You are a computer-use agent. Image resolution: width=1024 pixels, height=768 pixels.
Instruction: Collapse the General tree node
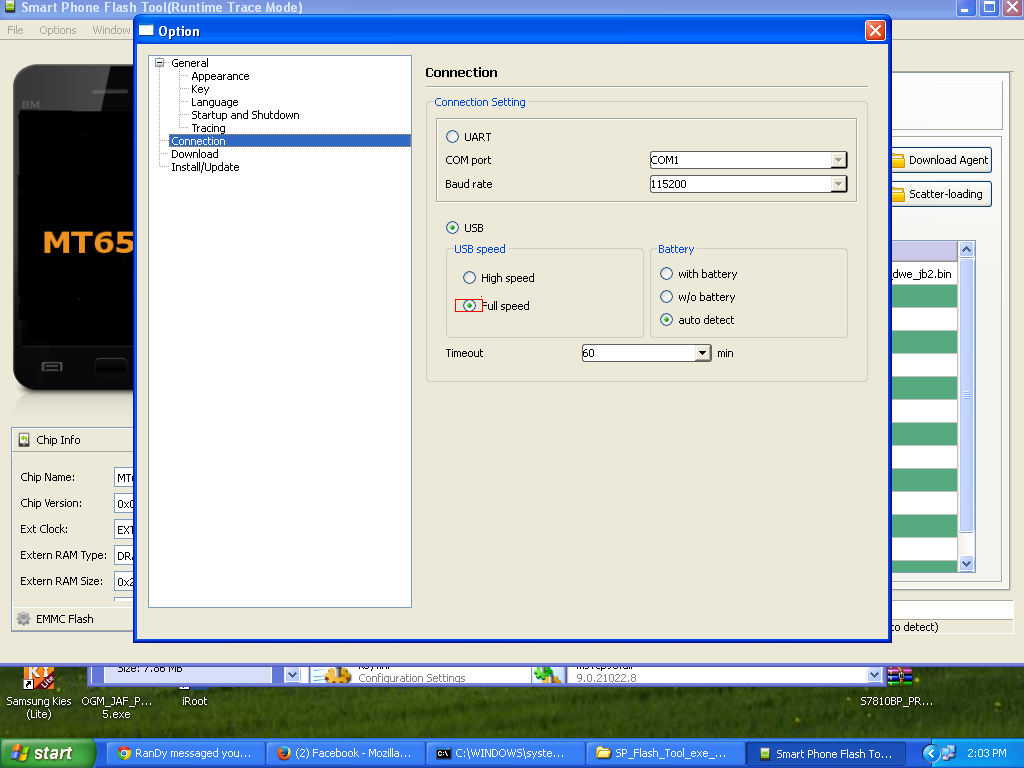(159, 63)
